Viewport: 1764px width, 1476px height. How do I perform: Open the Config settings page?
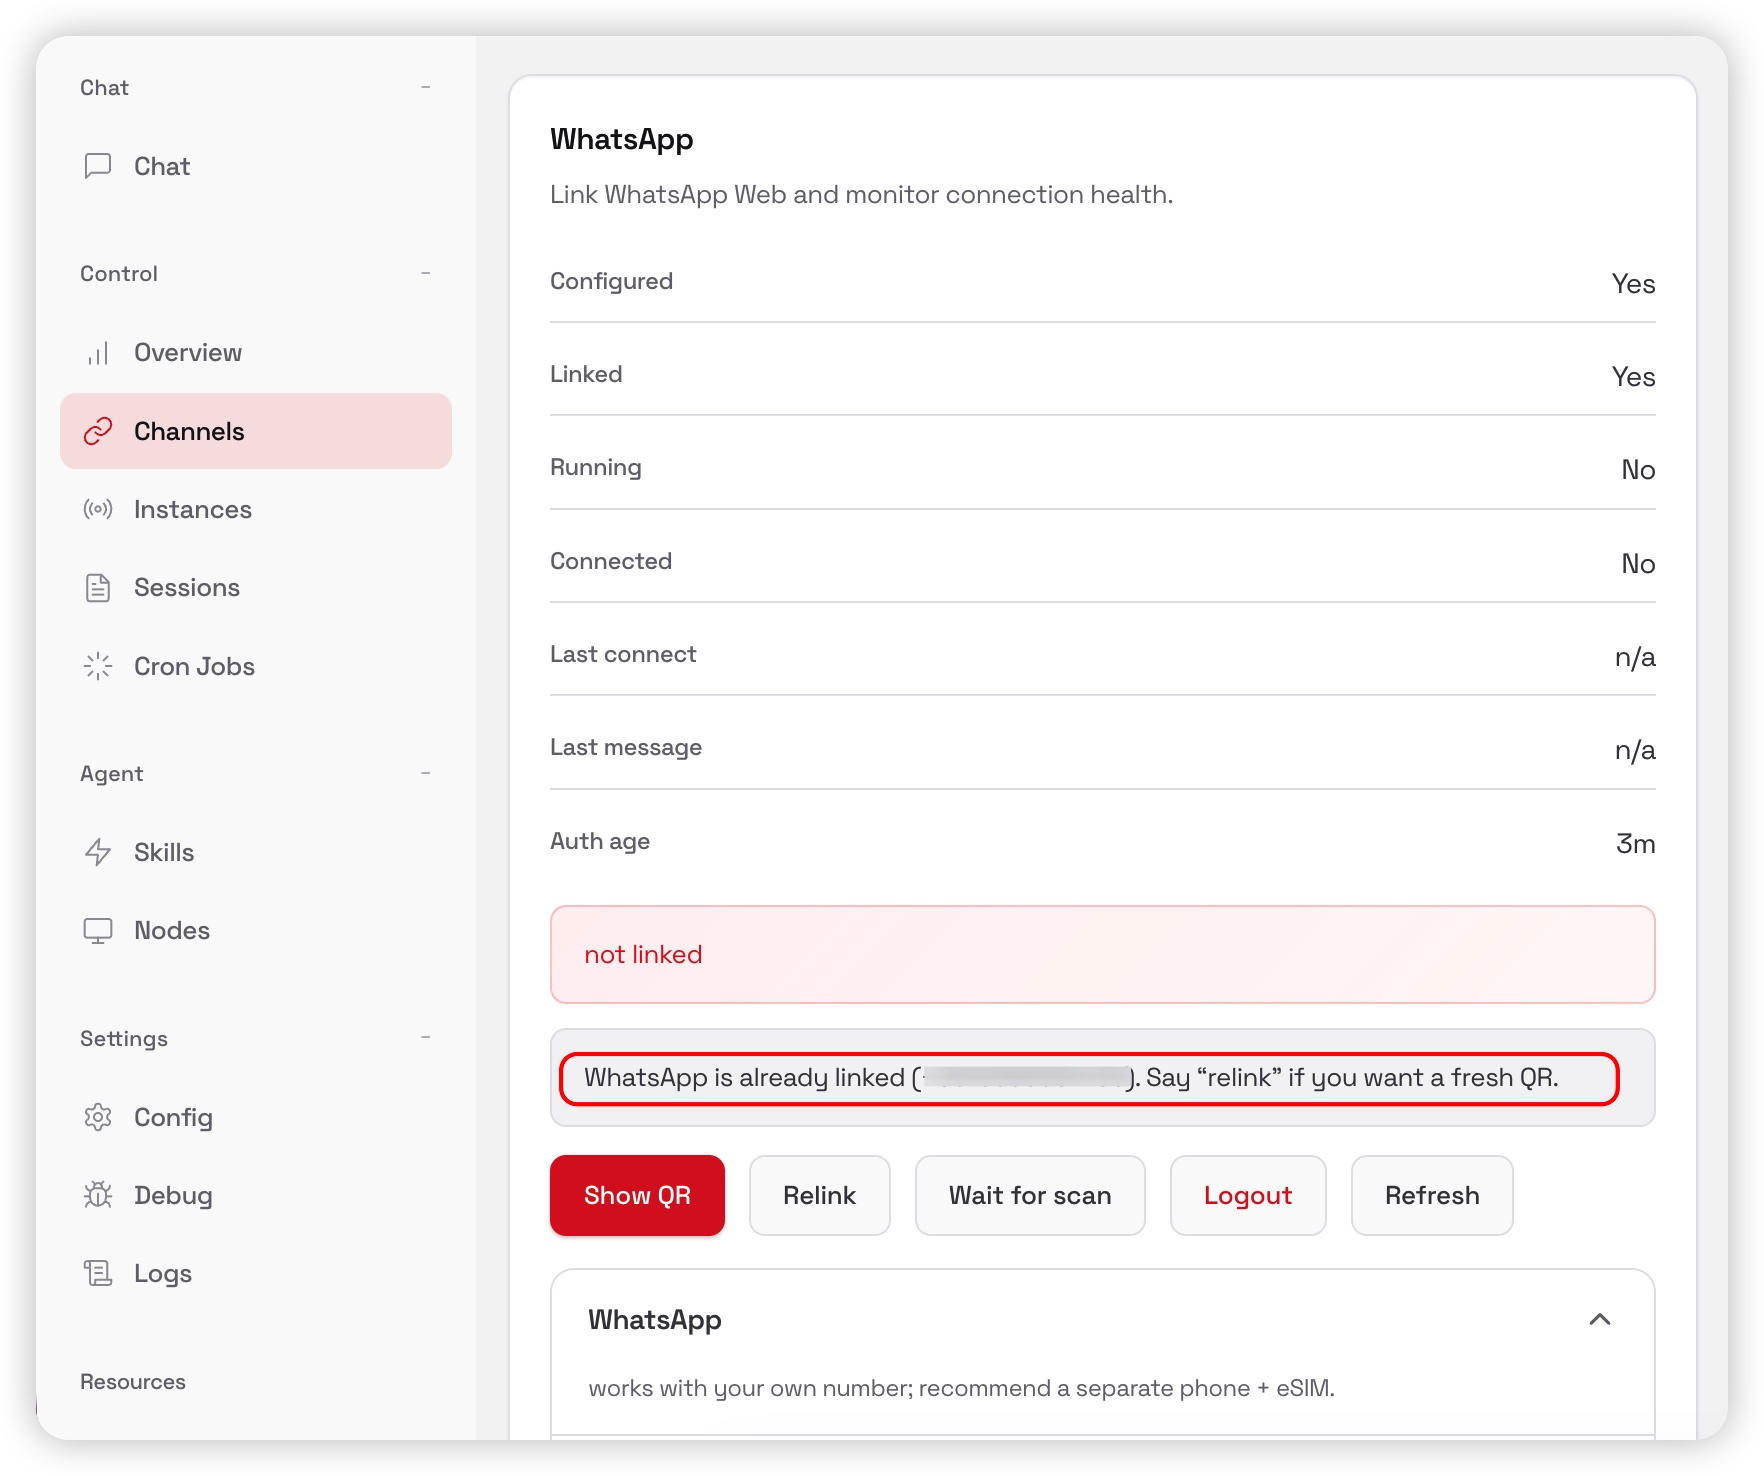tap(256, 1117)
